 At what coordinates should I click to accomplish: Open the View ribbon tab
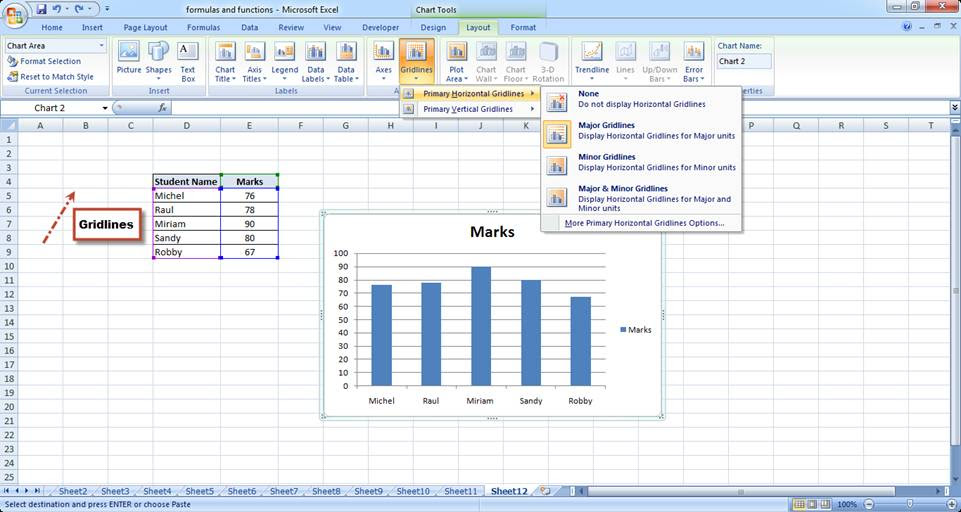(x=332, y=28)
